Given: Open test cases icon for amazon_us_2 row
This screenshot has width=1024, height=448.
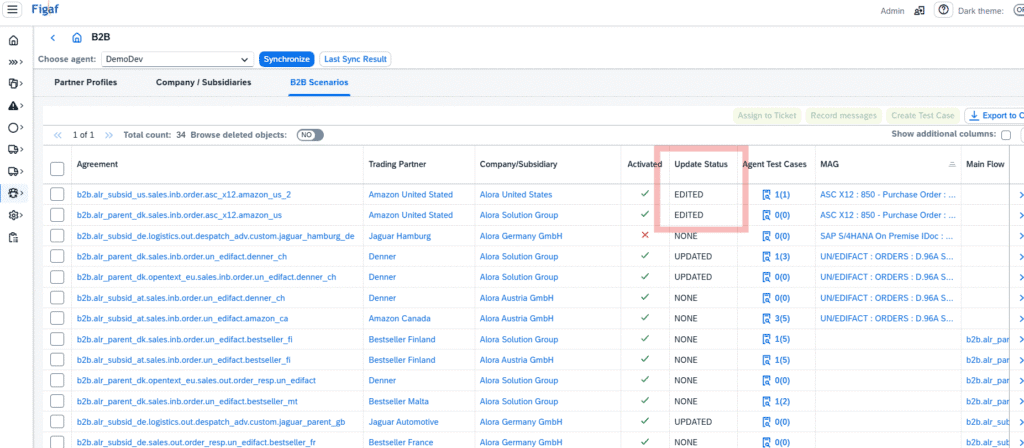Looking at the screenshot, I should pos(767,195).
